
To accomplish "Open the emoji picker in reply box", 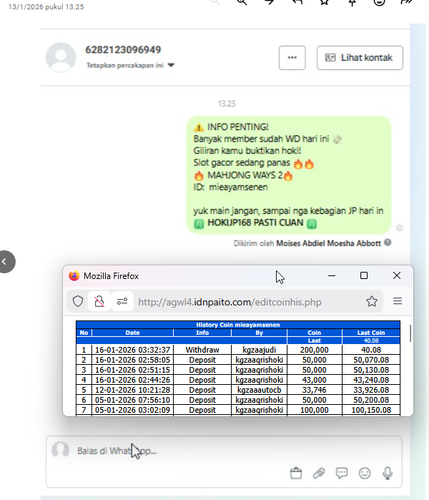I will pos(365,473).
